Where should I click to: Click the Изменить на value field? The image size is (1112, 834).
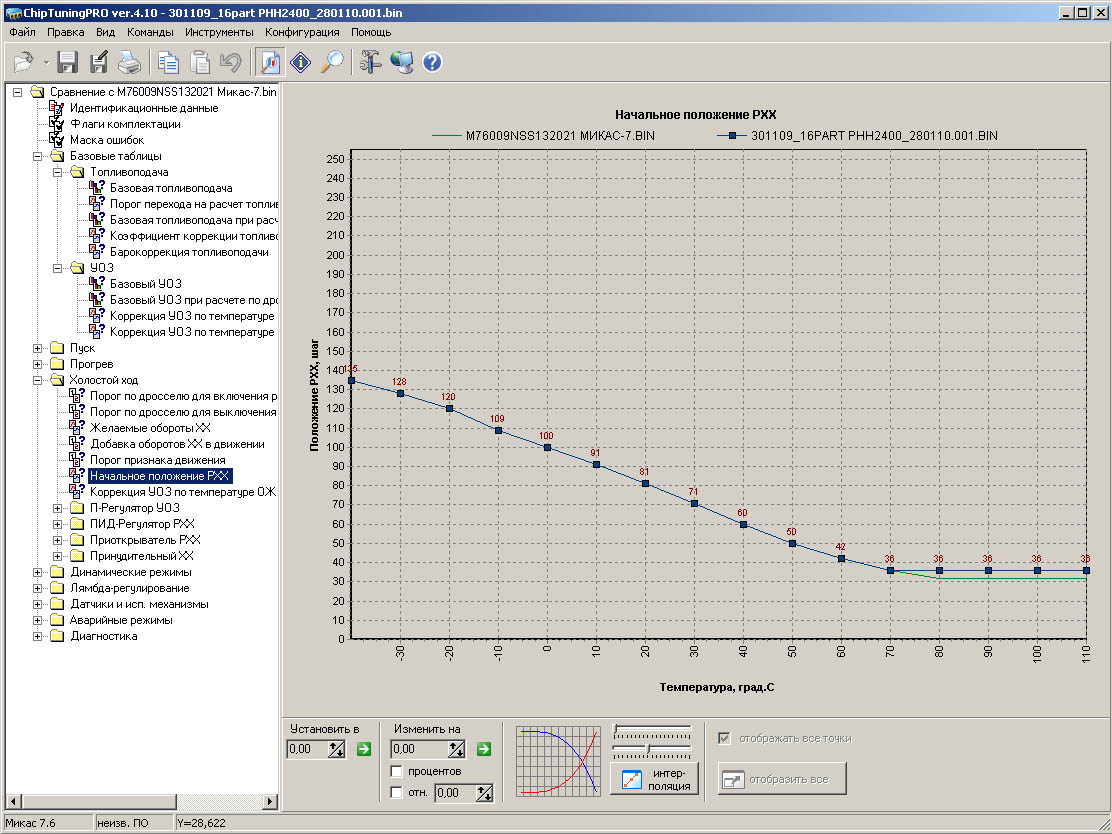[420, 749]
